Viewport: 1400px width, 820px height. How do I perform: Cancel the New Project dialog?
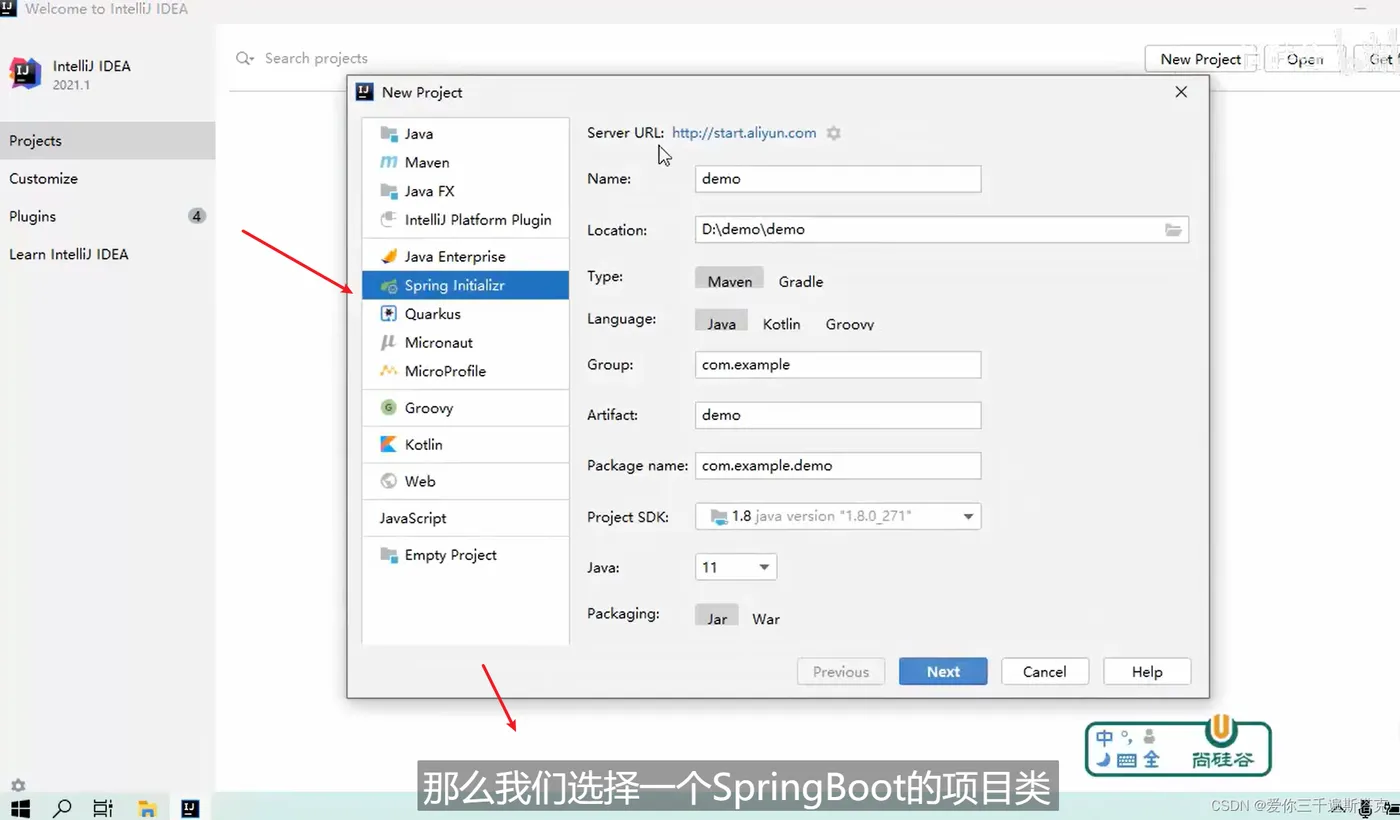coord(1045,672)
